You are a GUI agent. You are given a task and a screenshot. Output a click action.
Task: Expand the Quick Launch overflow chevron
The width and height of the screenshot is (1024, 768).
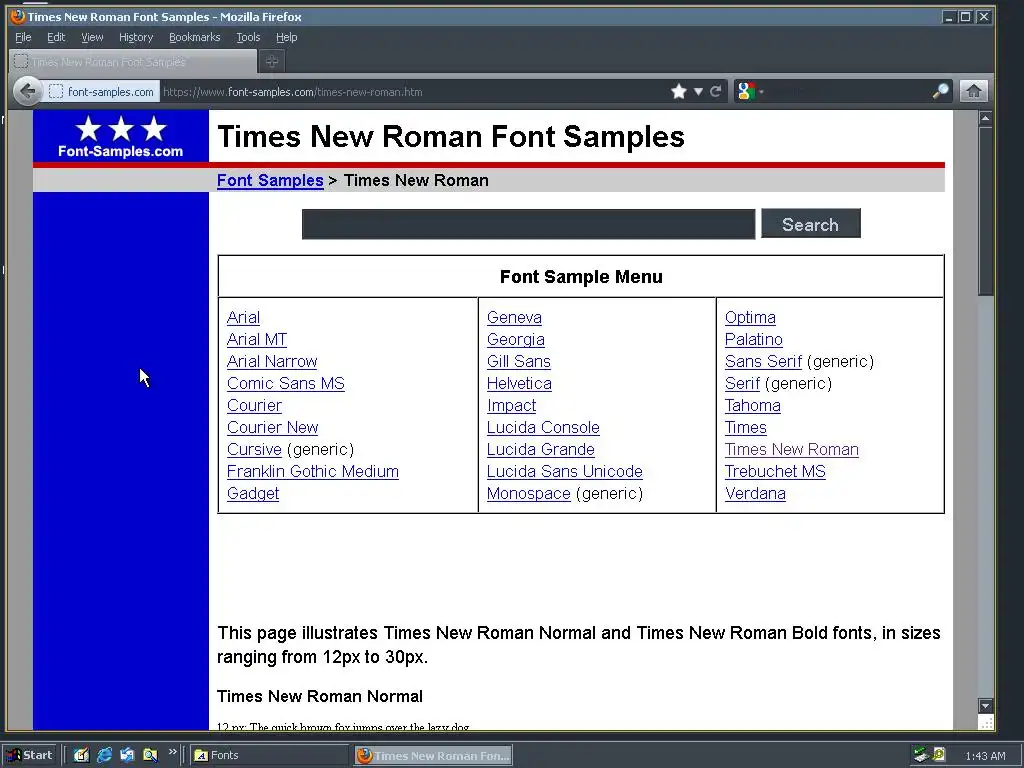[x=172, y=752]
